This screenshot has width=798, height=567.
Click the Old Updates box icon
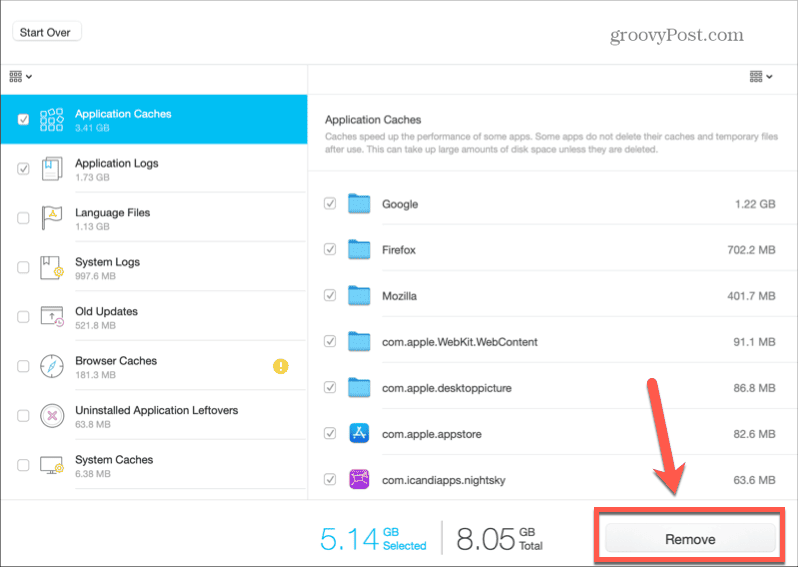click(52, 317)
